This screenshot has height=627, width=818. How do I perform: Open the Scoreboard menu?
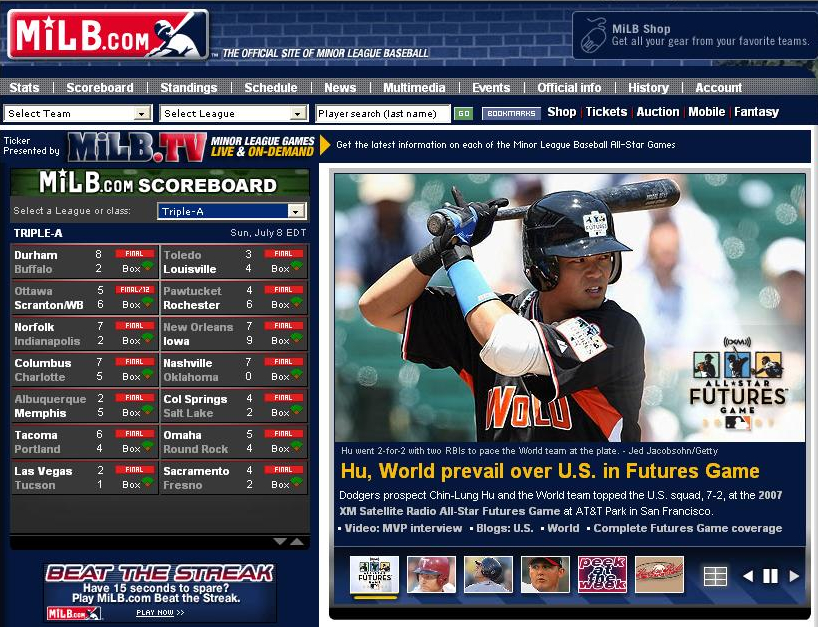click(x=100, y=88)
